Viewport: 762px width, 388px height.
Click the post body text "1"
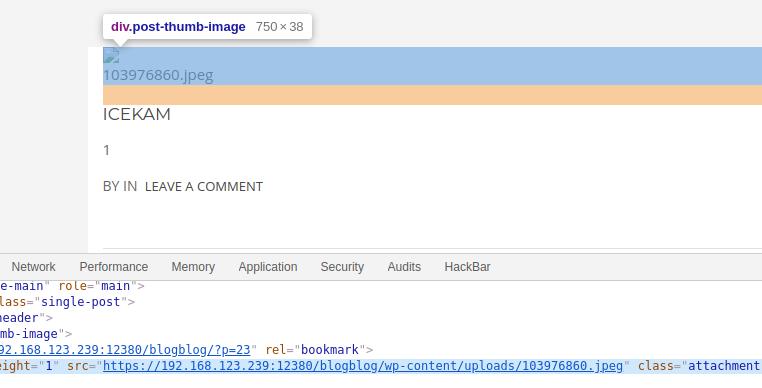pos(106,150)
